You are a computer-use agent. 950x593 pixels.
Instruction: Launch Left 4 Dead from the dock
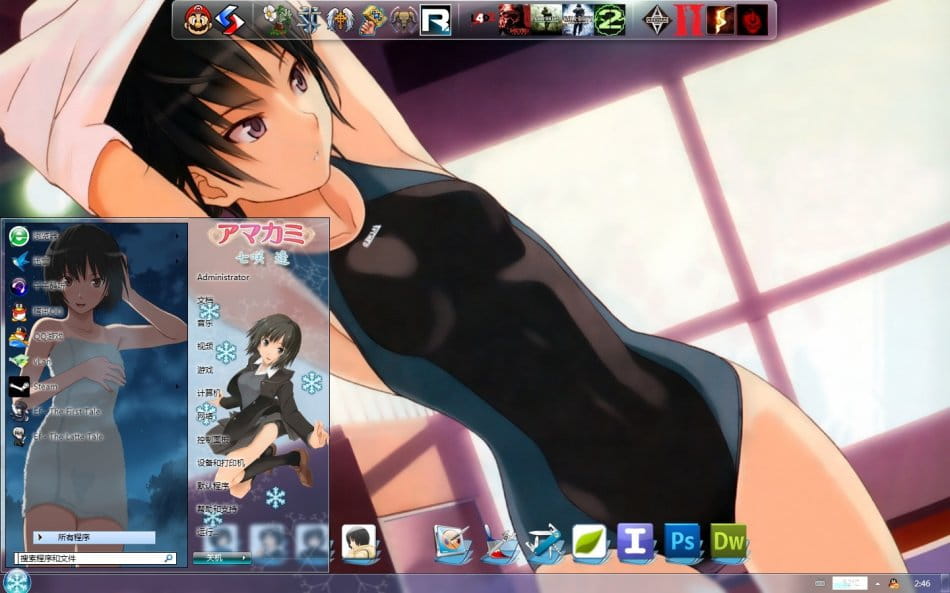[x=483, y=20]
